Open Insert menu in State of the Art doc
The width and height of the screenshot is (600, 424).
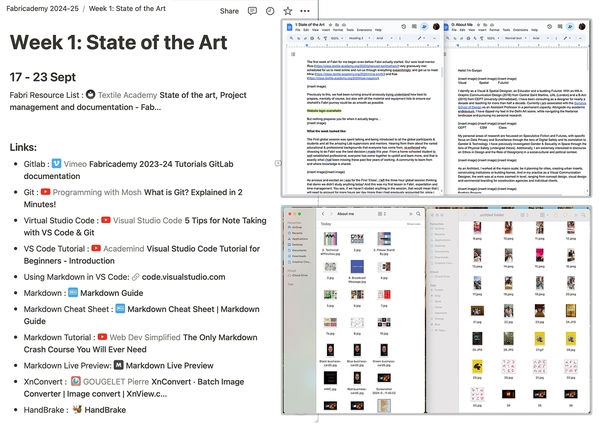326,30
